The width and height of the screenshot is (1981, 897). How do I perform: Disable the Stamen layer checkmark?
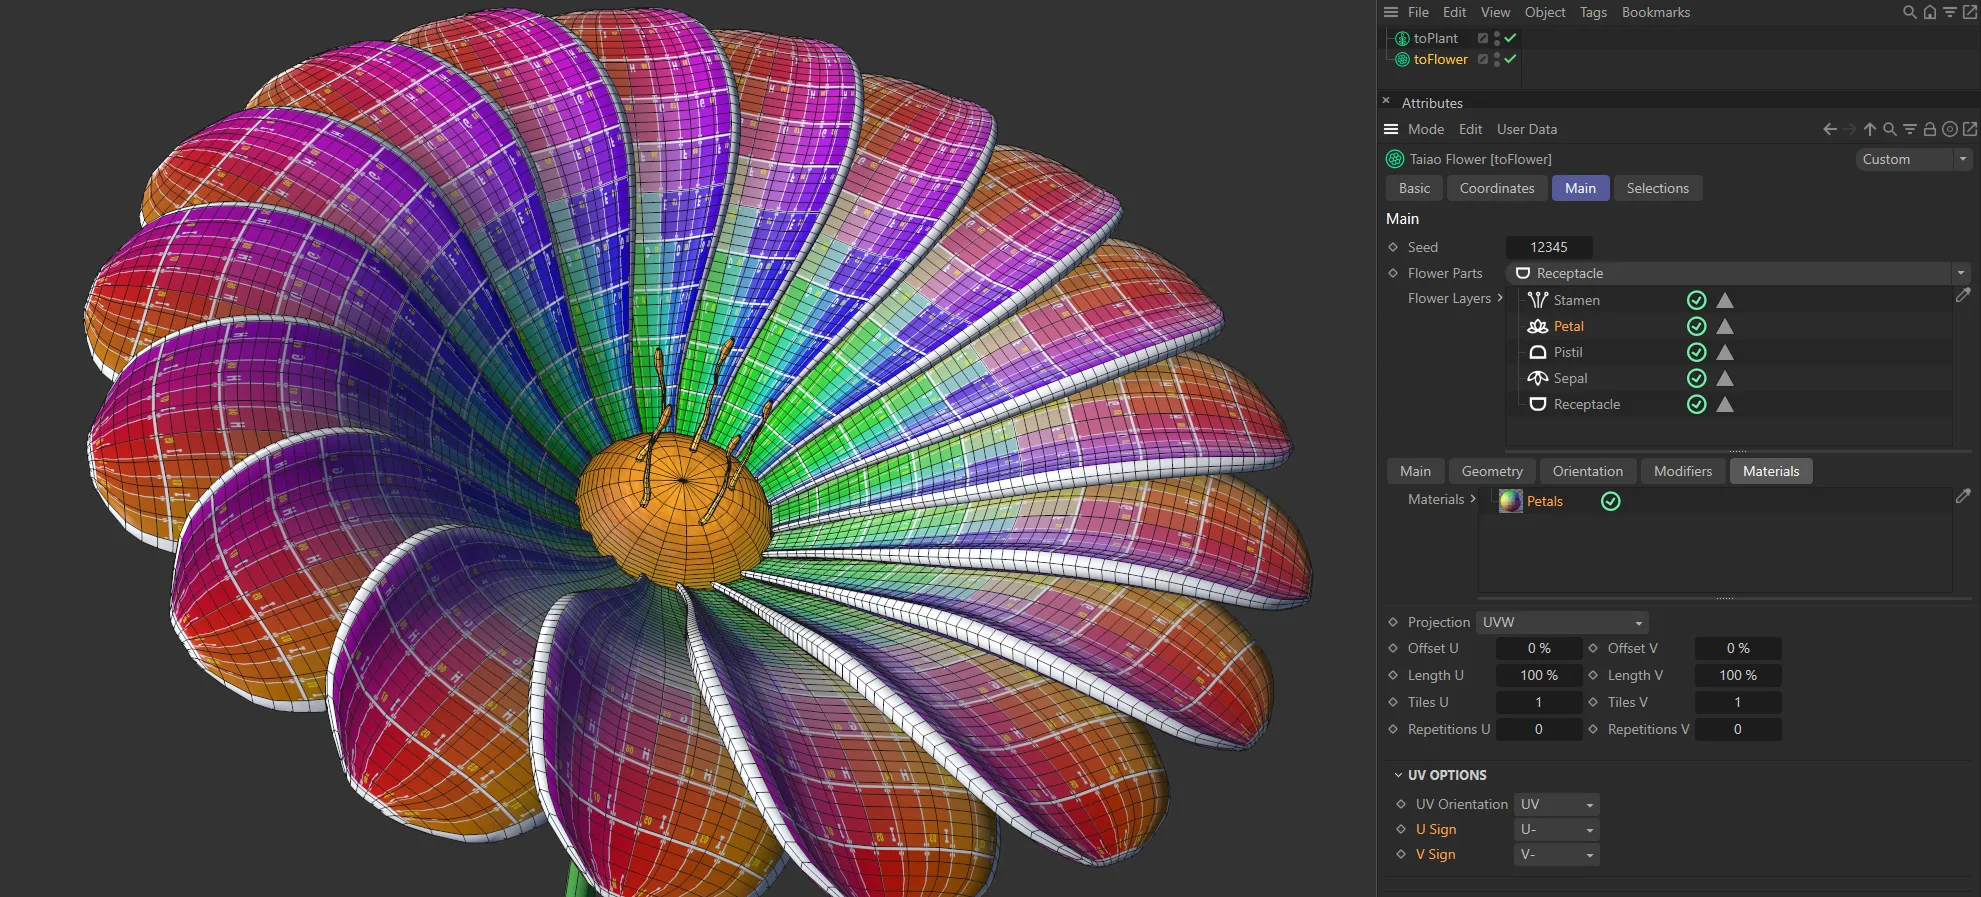pos(1696,300)
